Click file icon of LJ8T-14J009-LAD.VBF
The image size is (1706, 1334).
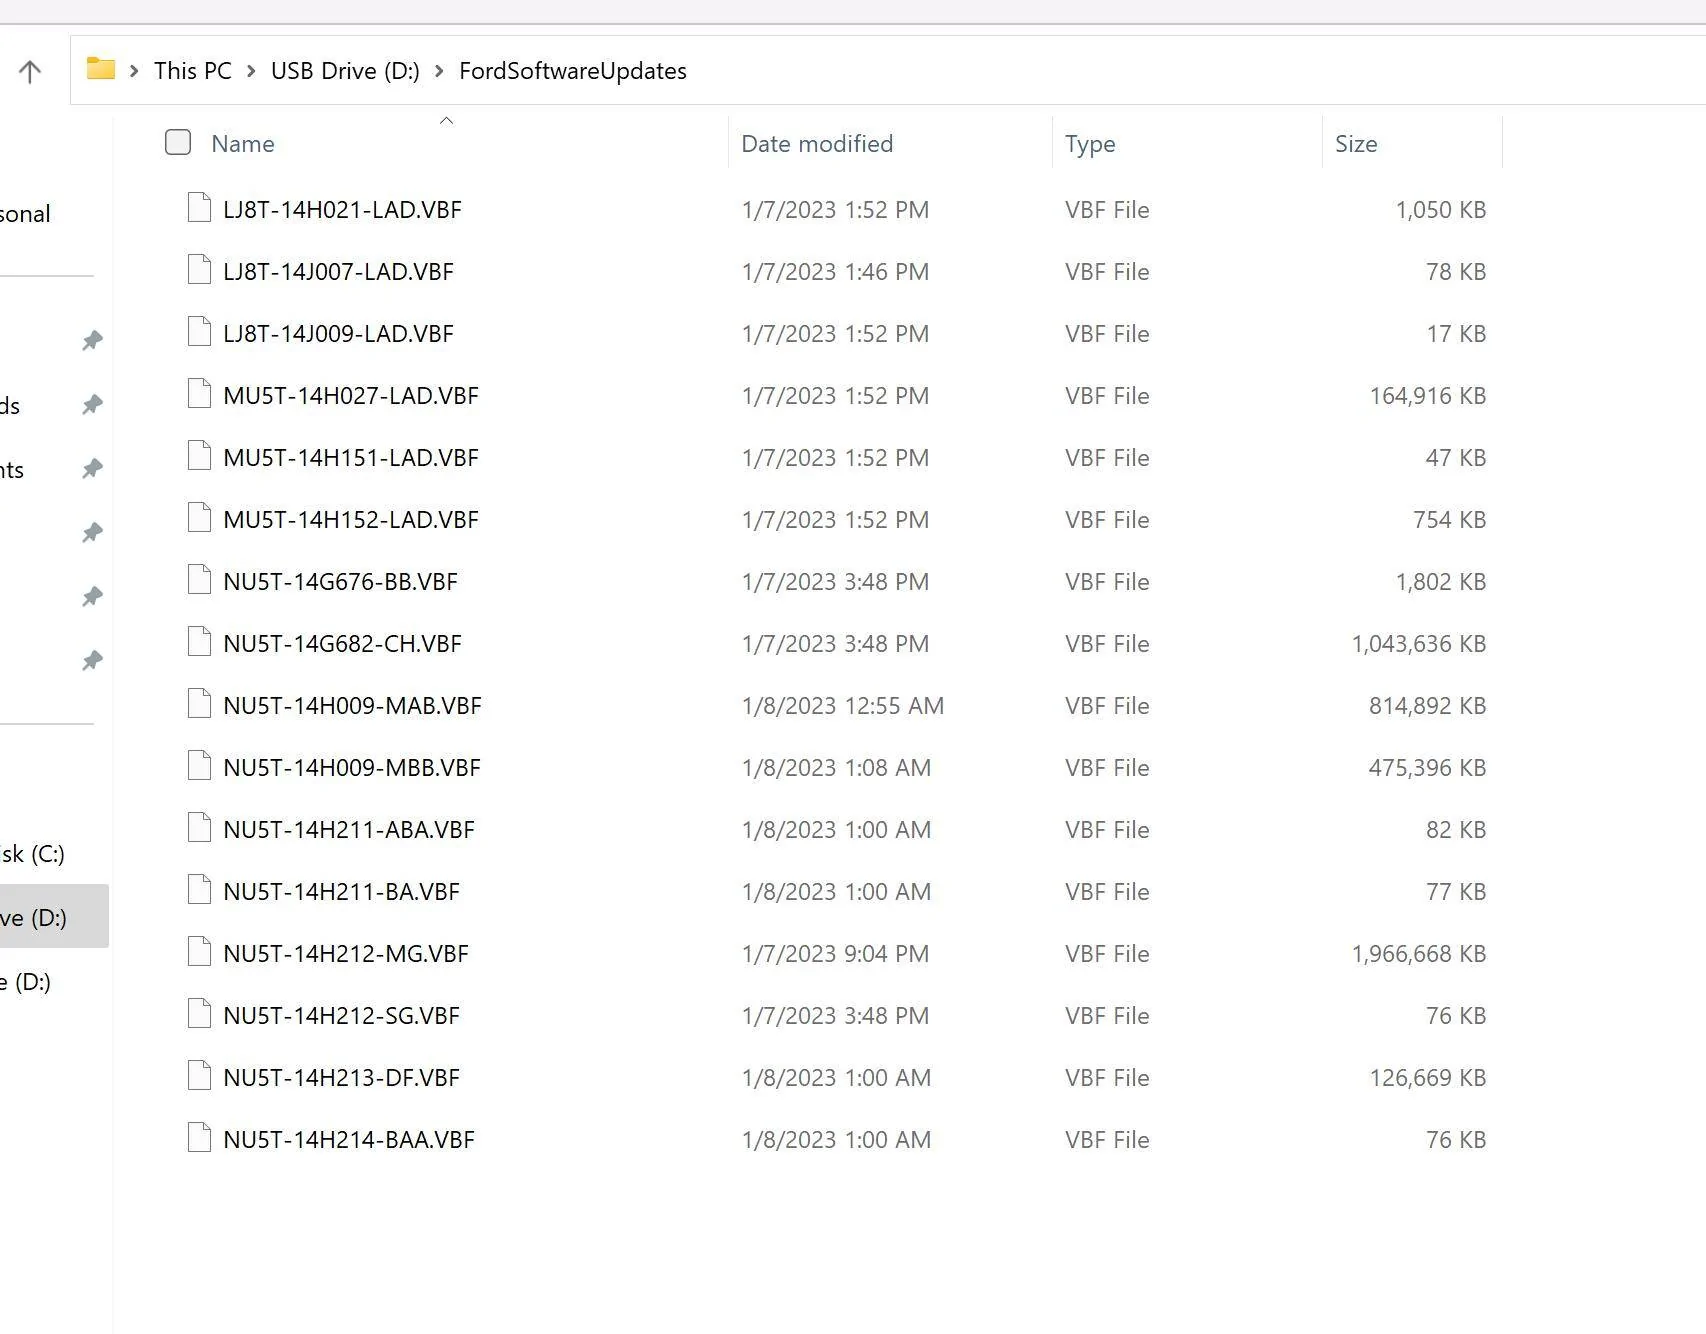point(199,332)
